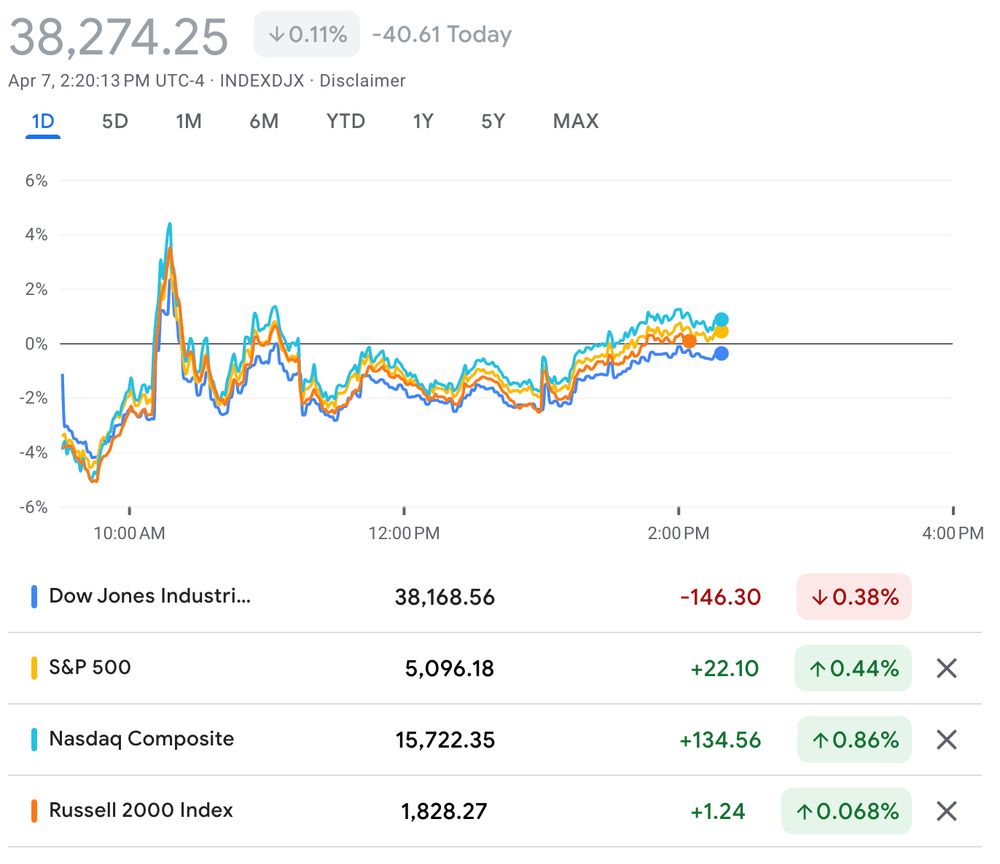Image resolution: width=1000 pixels, height=864 pixels.
Task: Open the S&P 500 index name
Action: 90,667
